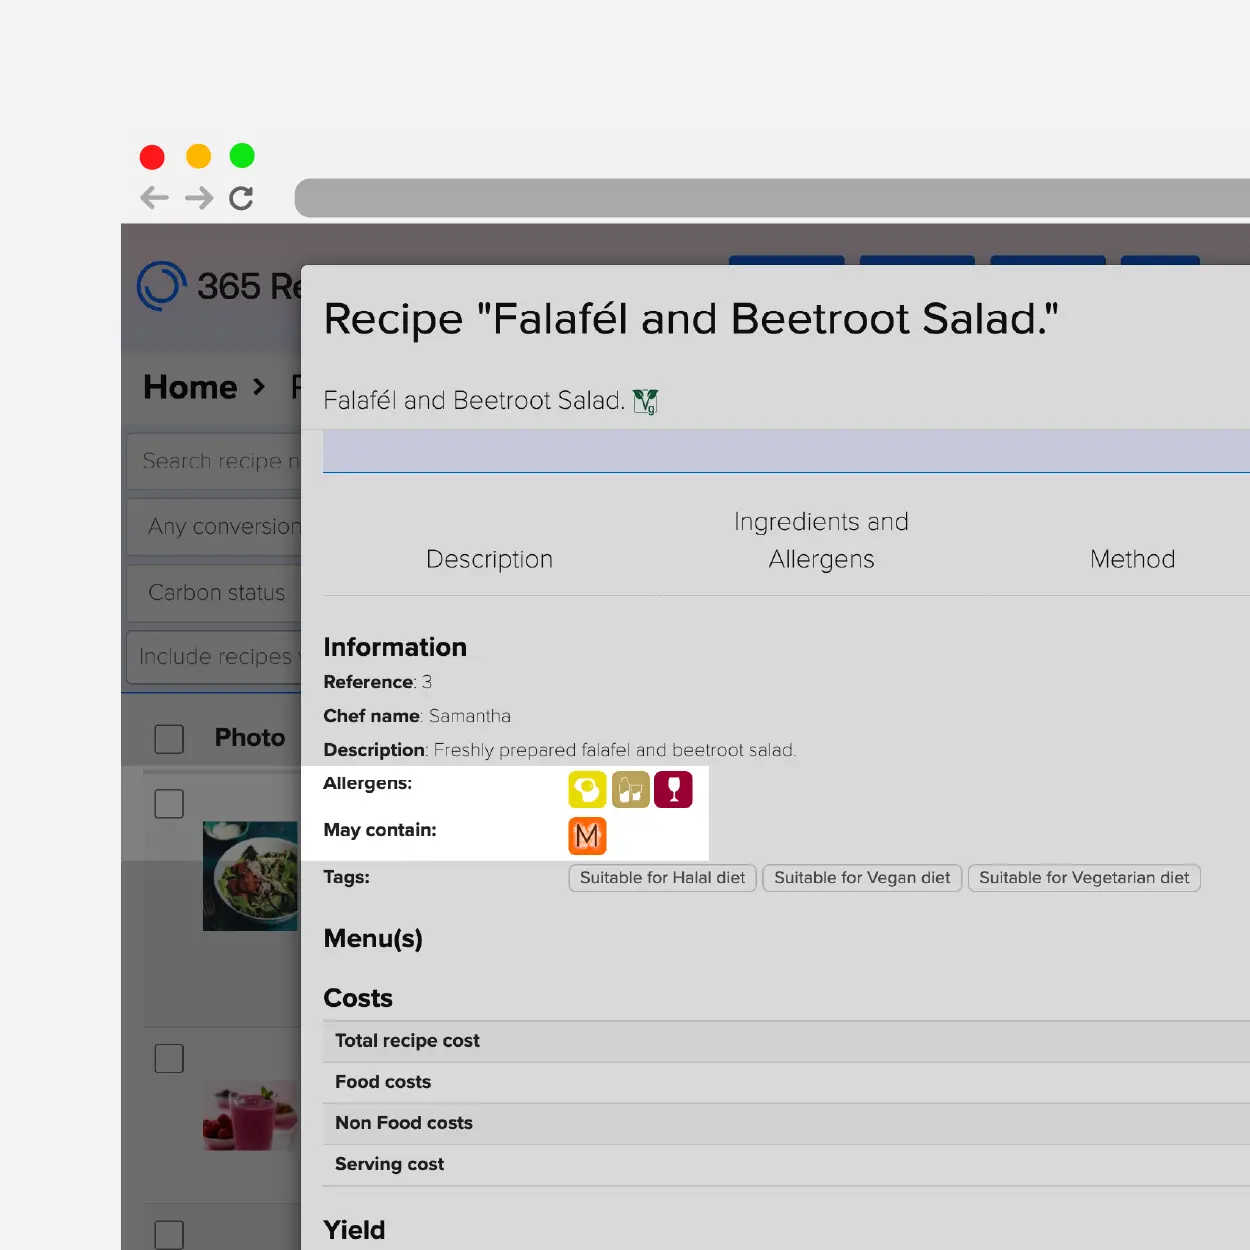Click the Search recipe name field
This screenshot has height=1250, width=1250.
(214, 461)
